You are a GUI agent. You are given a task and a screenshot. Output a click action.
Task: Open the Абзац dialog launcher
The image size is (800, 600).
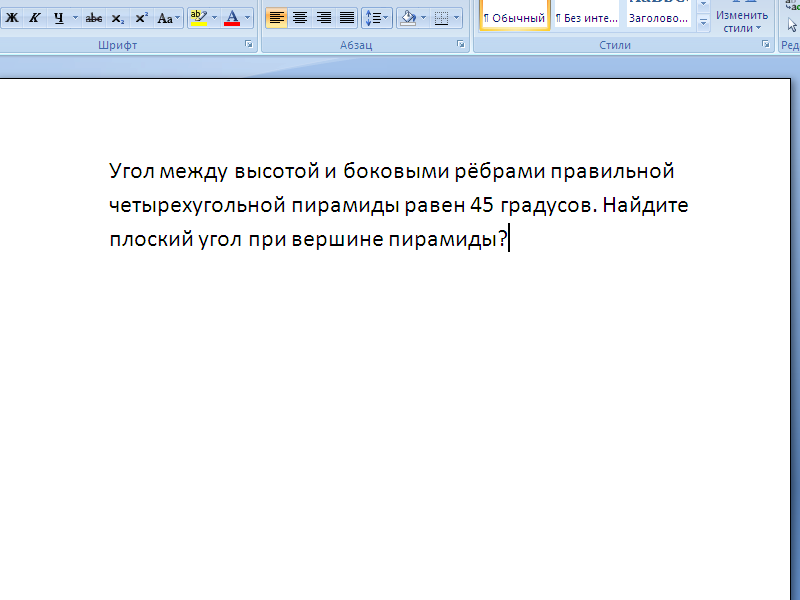461,45
